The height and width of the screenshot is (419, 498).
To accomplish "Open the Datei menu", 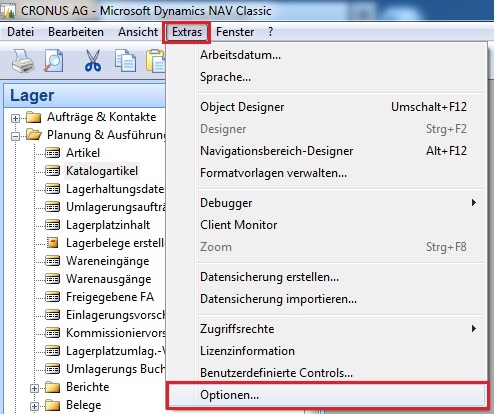I will click(21, 32).
